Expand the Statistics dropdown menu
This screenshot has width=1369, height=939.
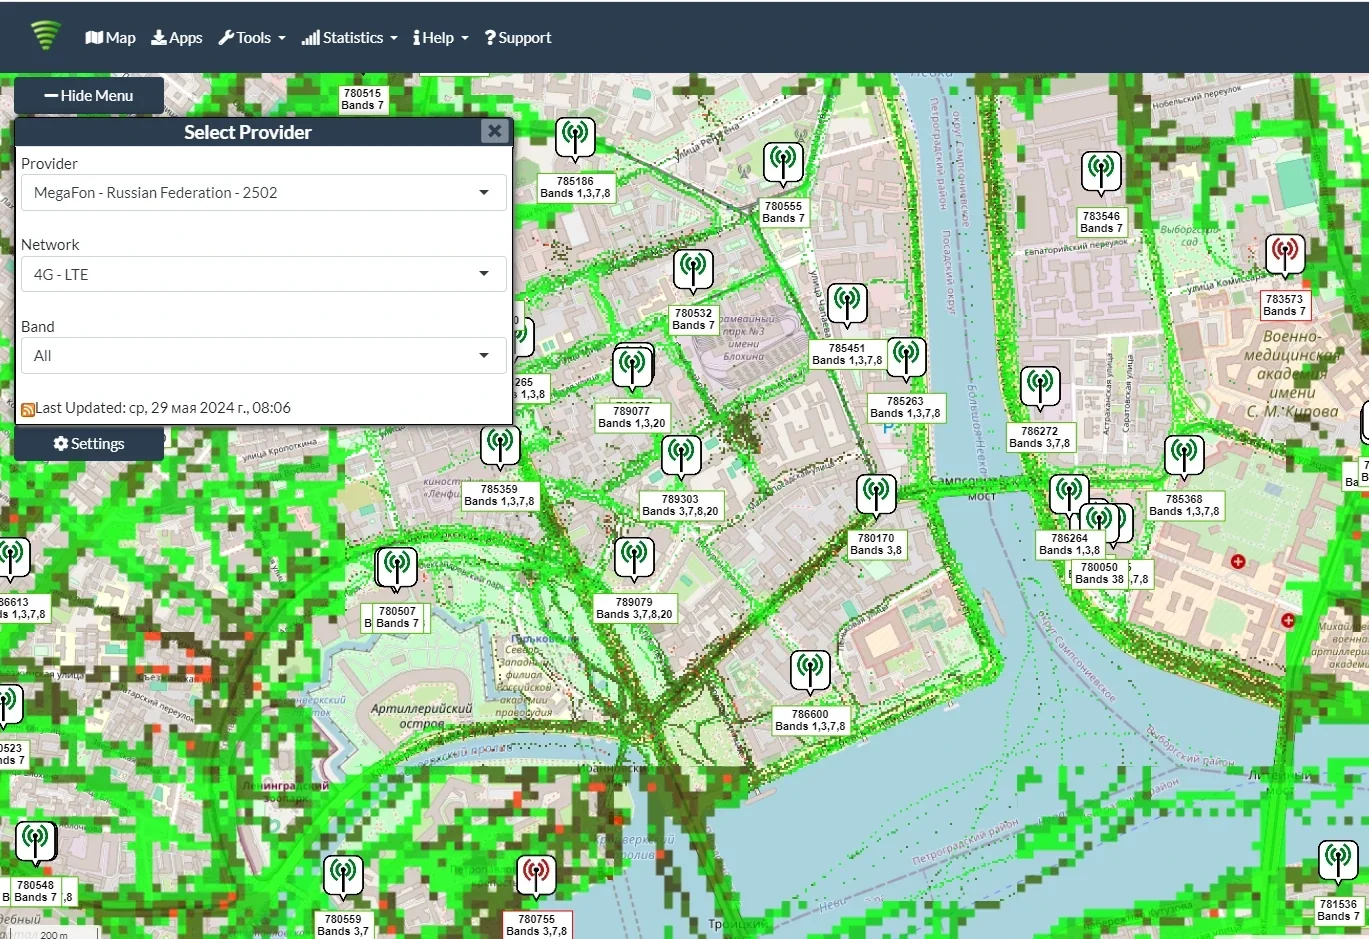pyautogui.click(x=350, y=38)
